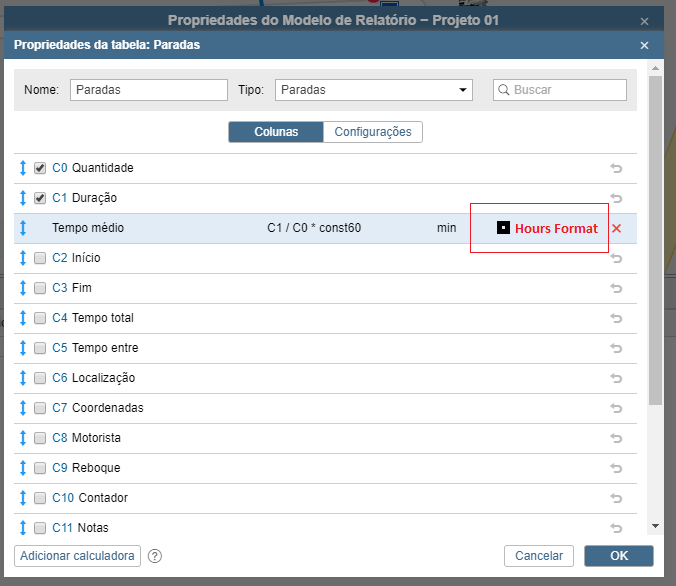Click the reset arrow on Localização row

[616, 378]
